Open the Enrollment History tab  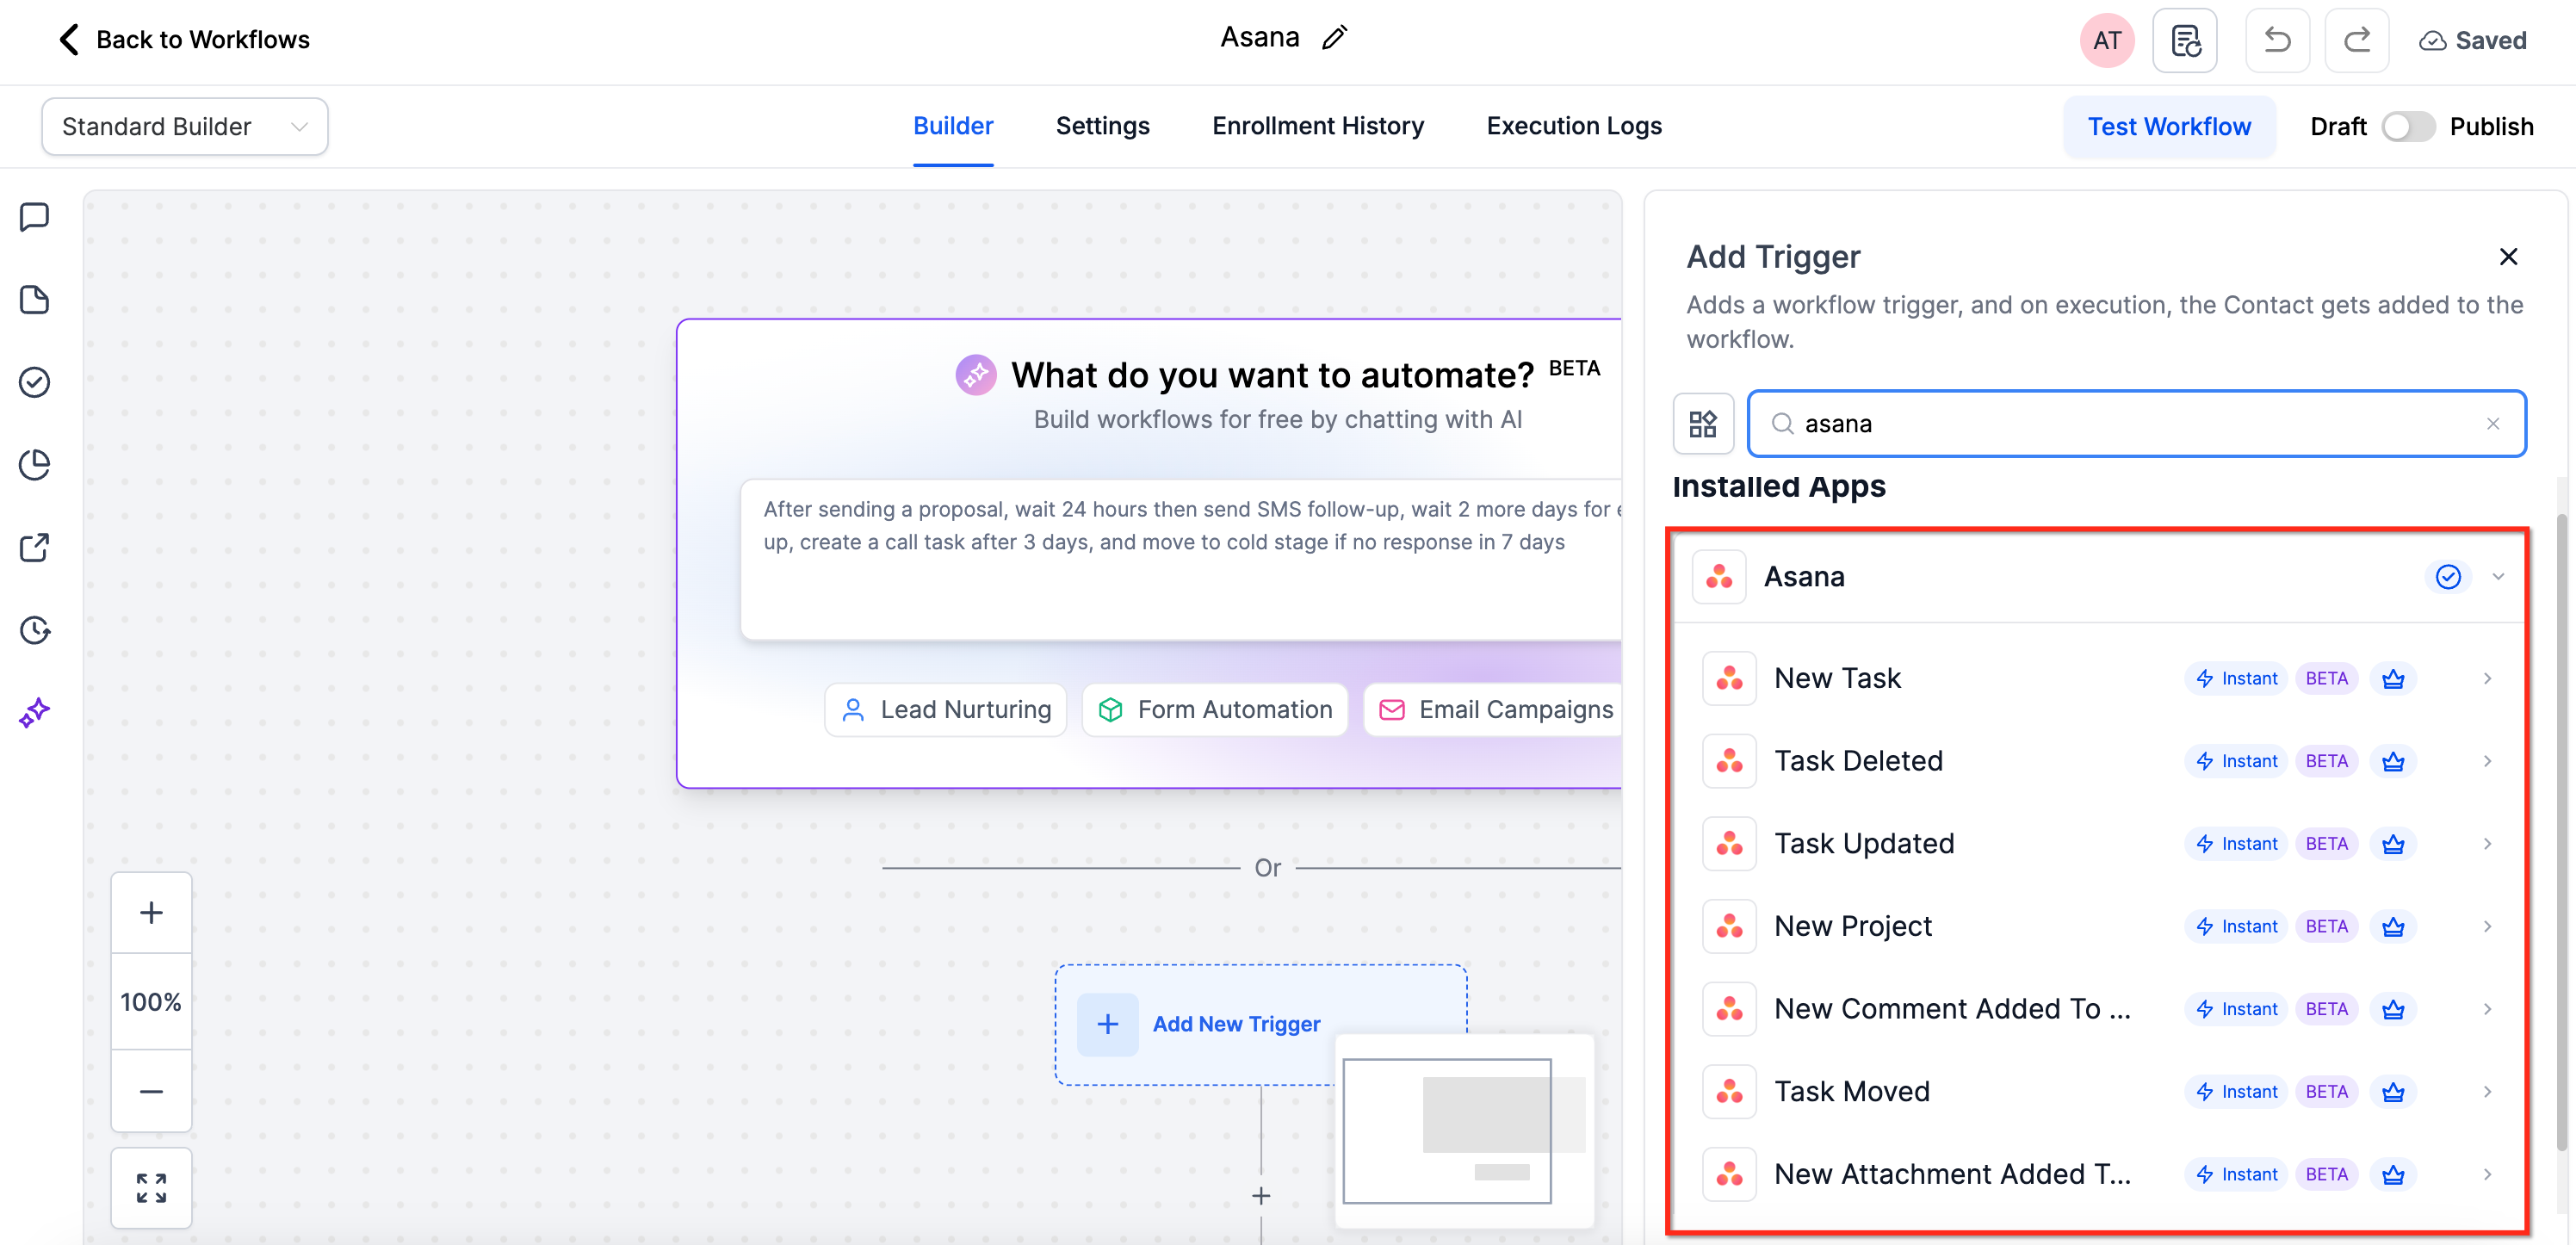point(1318,126)
